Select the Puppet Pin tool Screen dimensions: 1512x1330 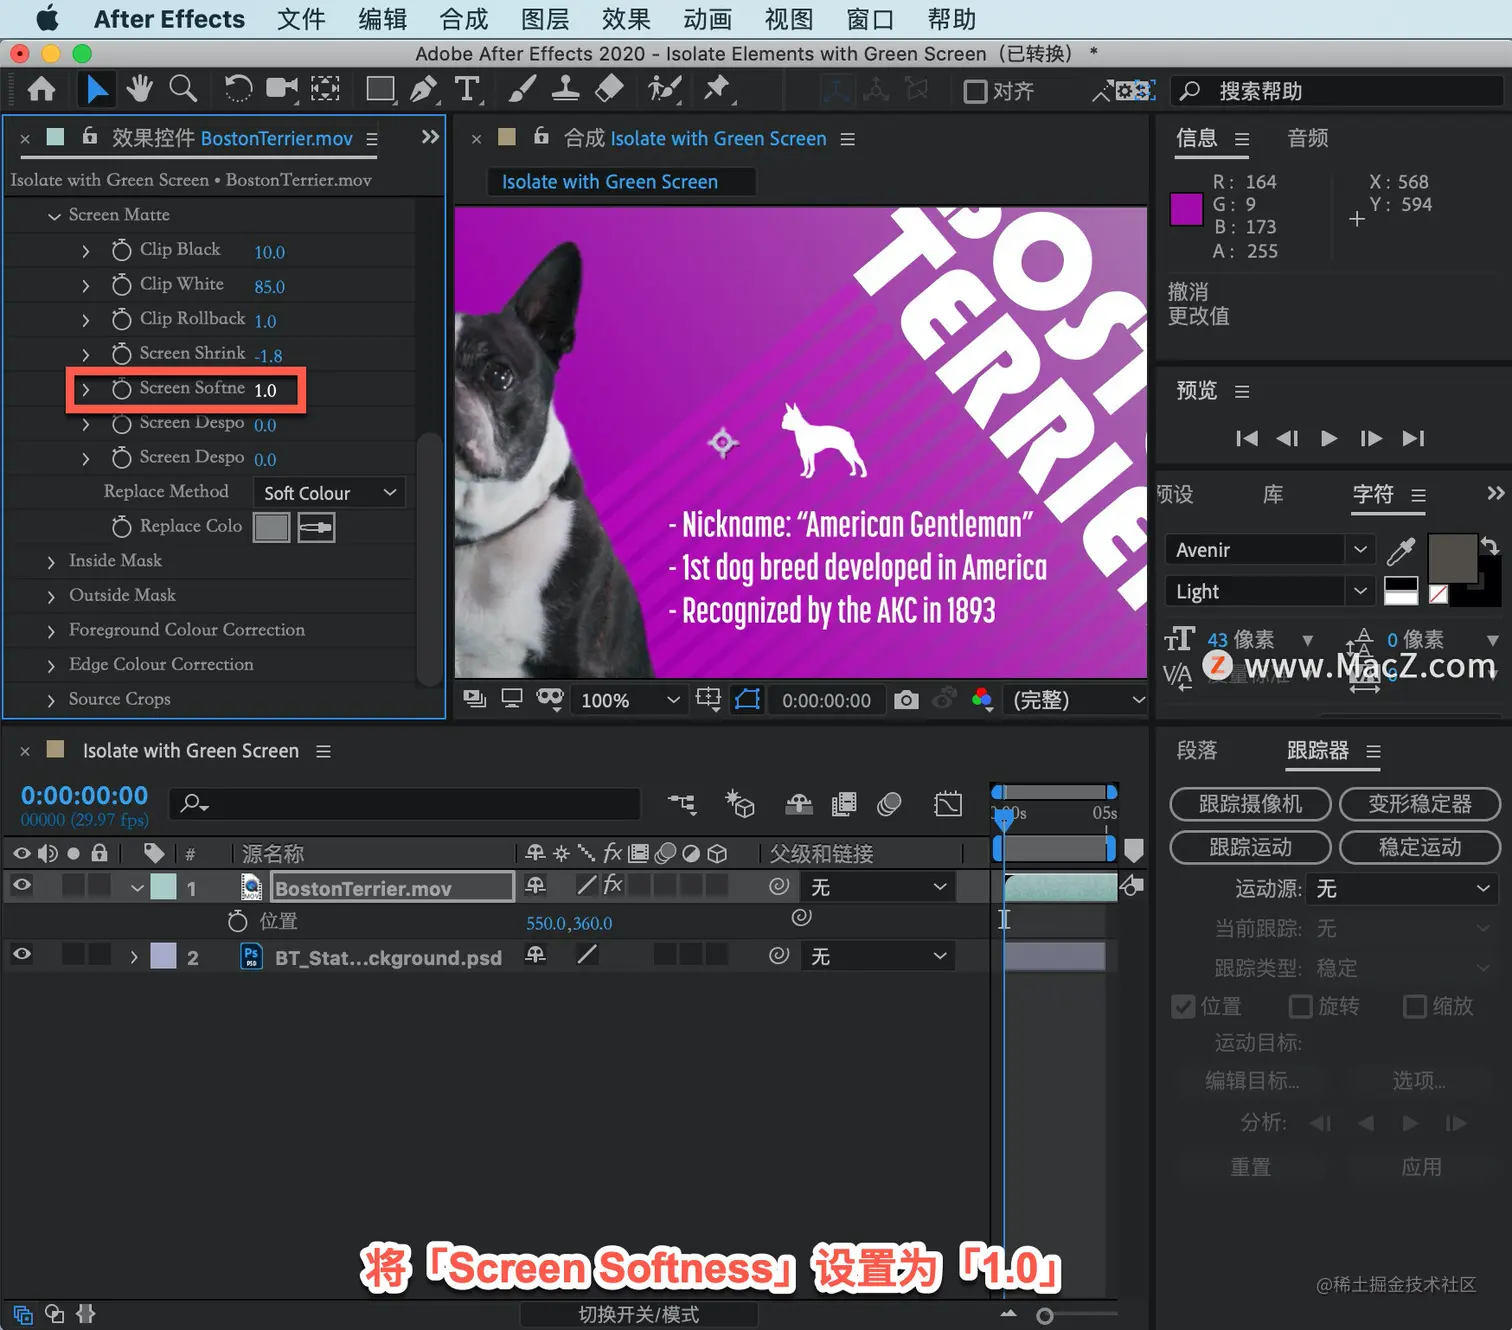pos(717,89)
